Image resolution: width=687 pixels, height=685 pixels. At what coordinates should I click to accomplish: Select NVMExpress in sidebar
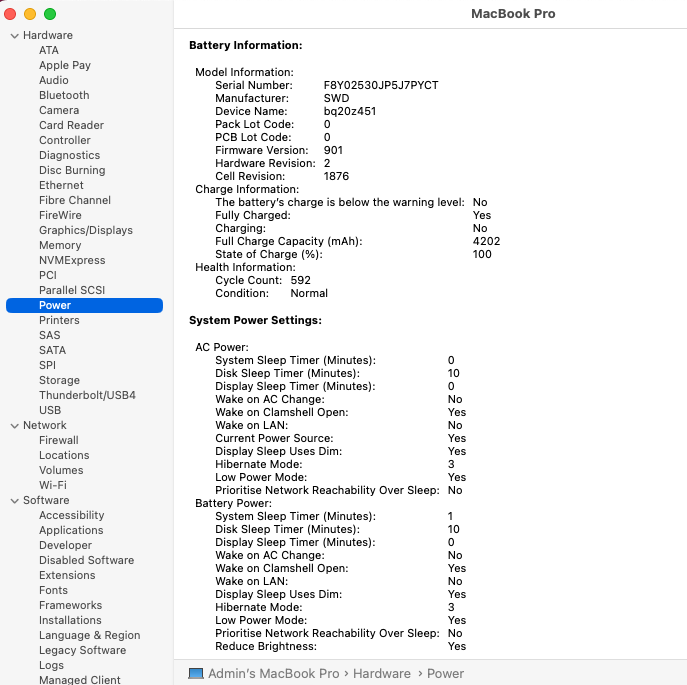72,260
